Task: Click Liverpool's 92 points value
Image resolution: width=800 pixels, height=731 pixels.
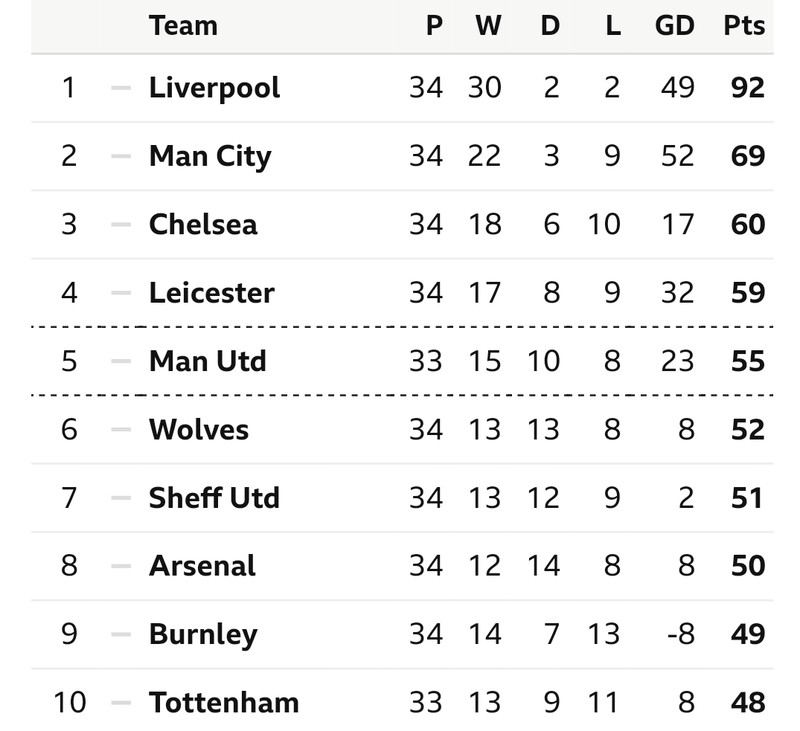Action: [x=748, y=88]
